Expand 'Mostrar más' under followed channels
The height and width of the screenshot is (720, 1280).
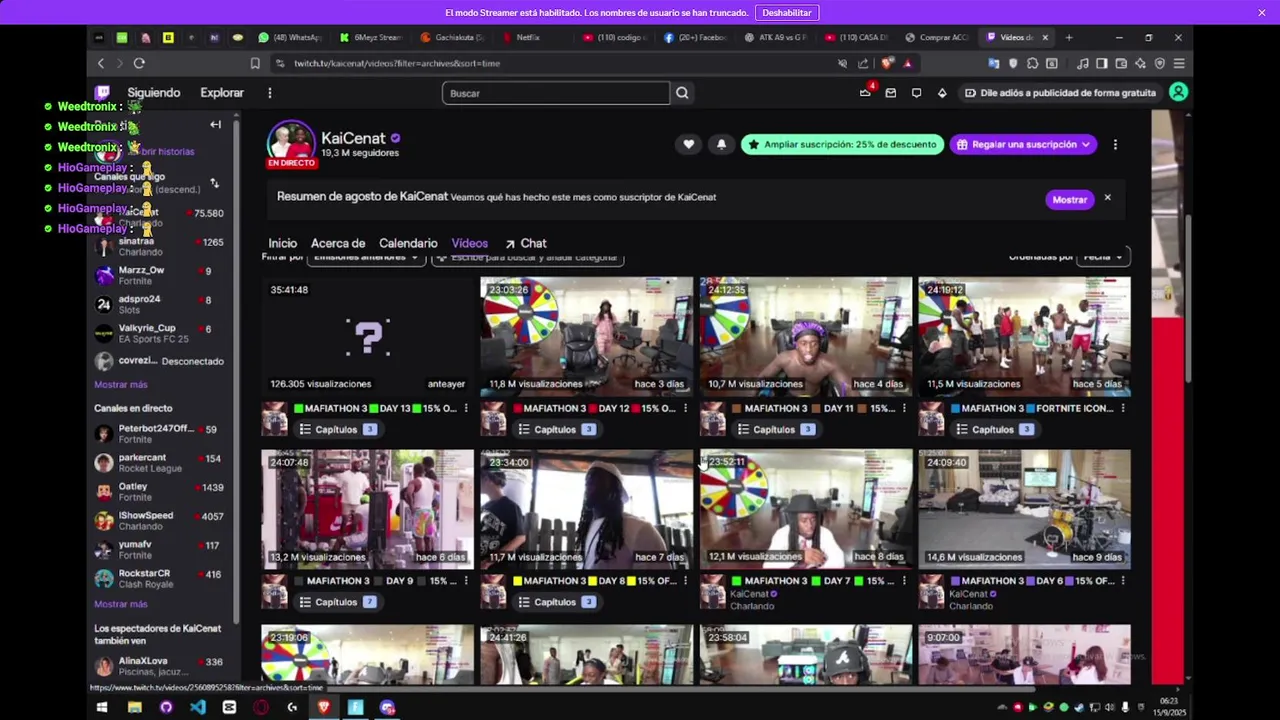120,385
